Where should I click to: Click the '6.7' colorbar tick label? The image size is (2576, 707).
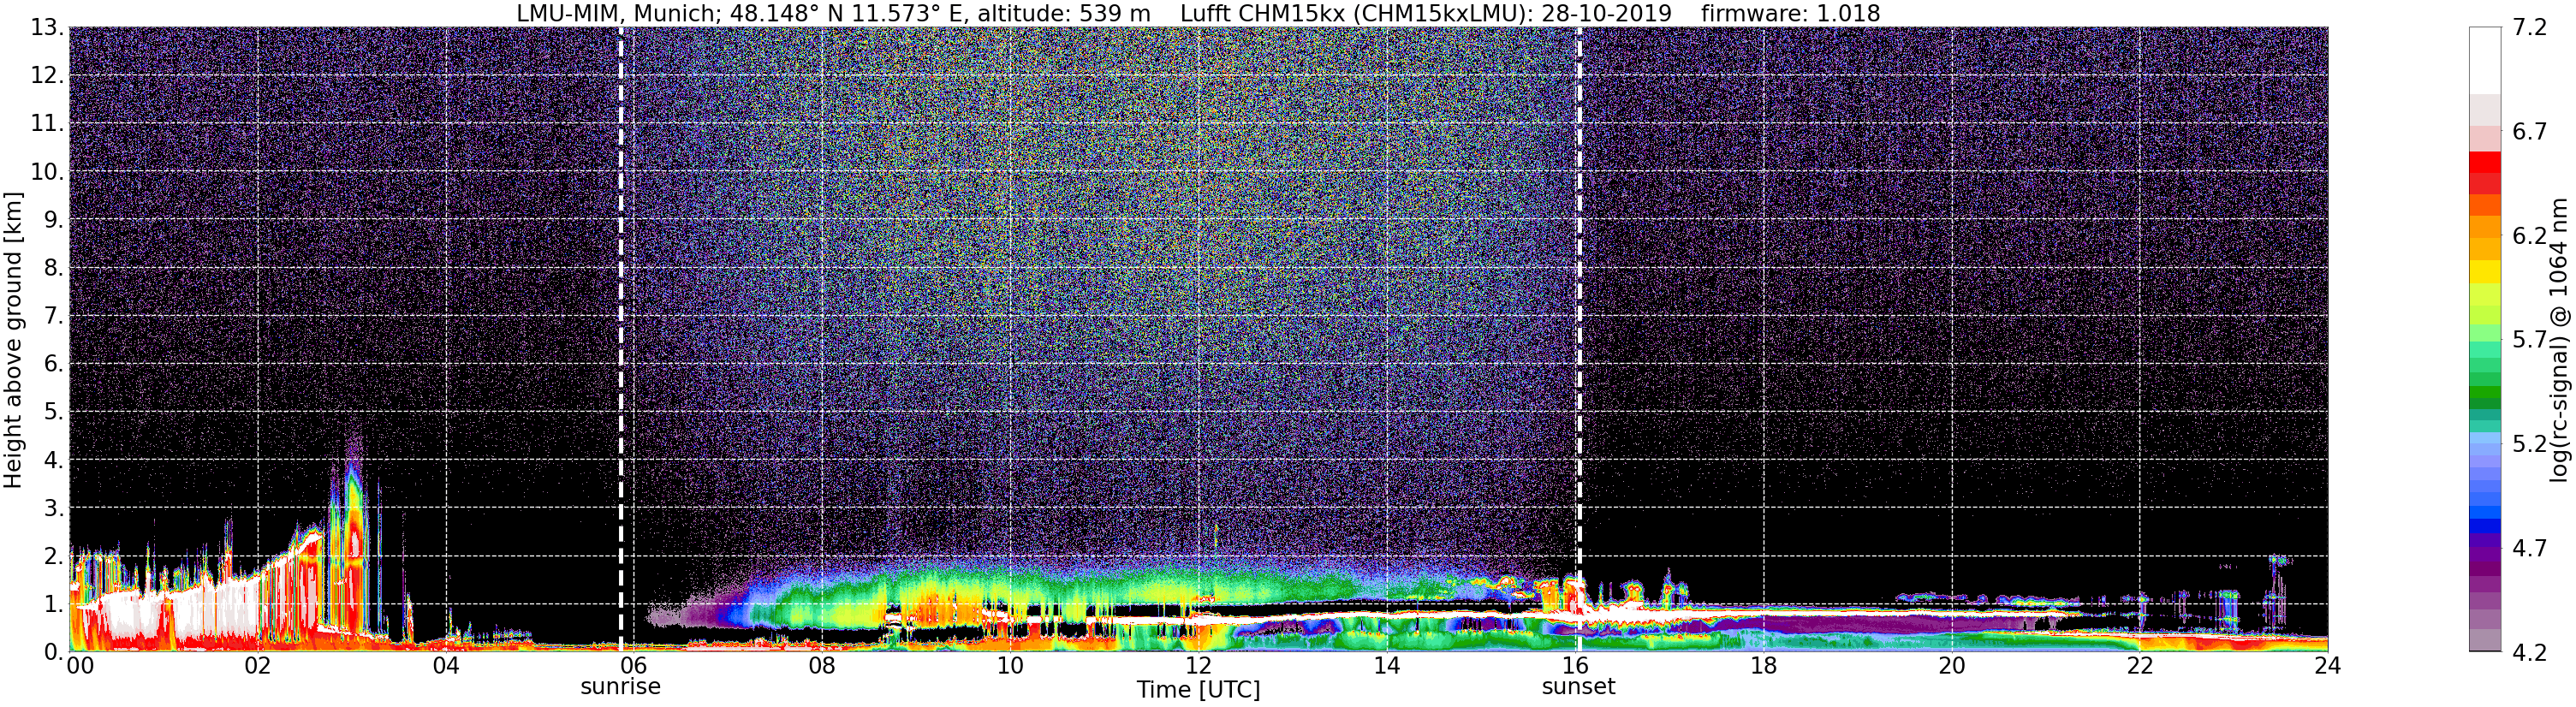point(2529,131)
